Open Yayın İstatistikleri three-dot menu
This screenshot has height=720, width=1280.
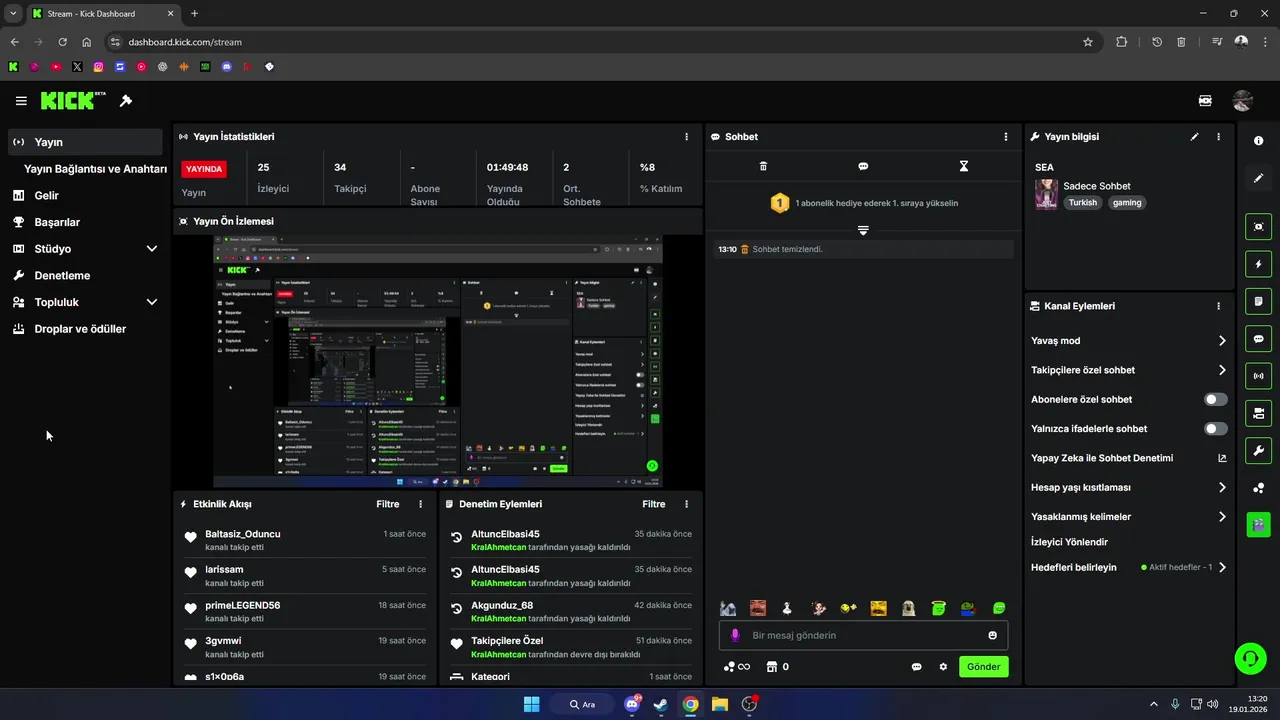pyautogui.click(x=686, y=137)
